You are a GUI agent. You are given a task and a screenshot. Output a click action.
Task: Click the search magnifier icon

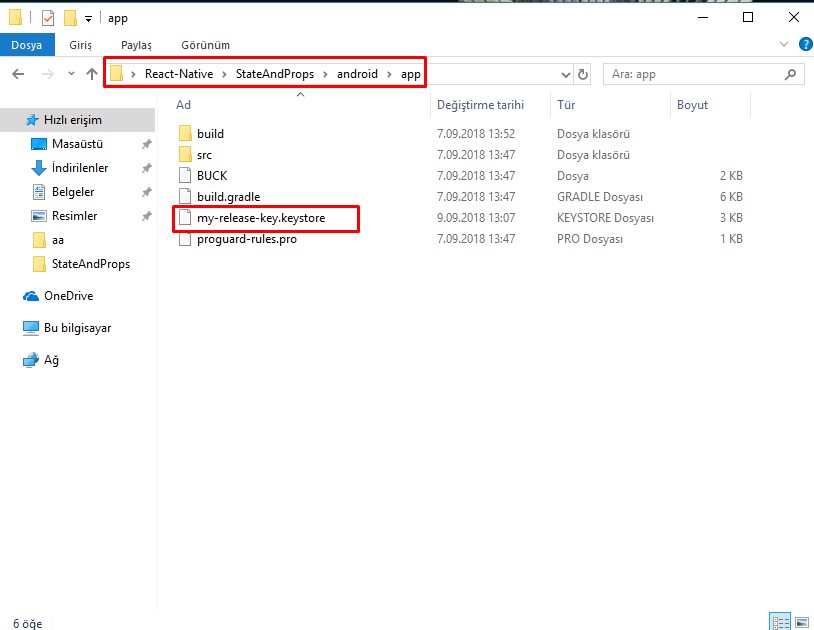click(790, 74)
